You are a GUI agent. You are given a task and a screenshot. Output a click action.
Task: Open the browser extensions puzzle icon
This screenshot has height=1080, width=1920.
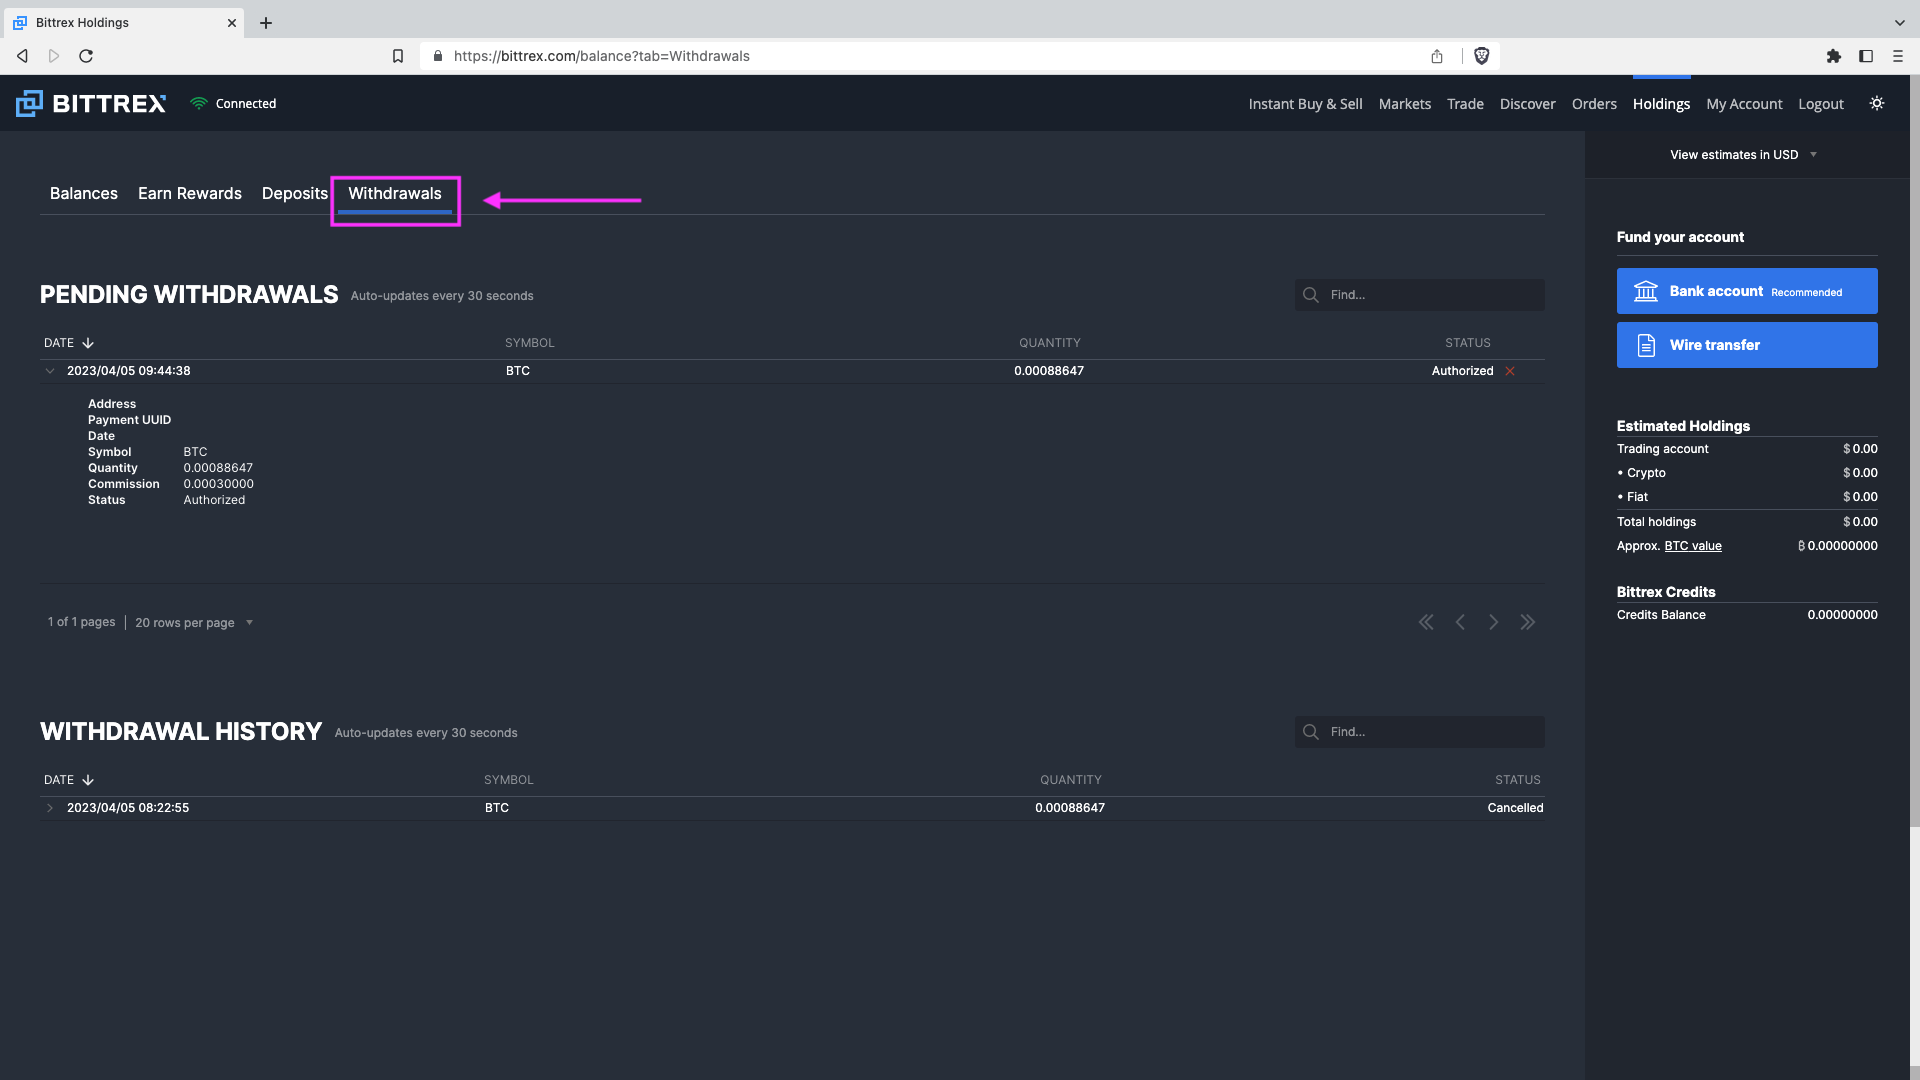pyautogui.click(x=1833, y=56)
